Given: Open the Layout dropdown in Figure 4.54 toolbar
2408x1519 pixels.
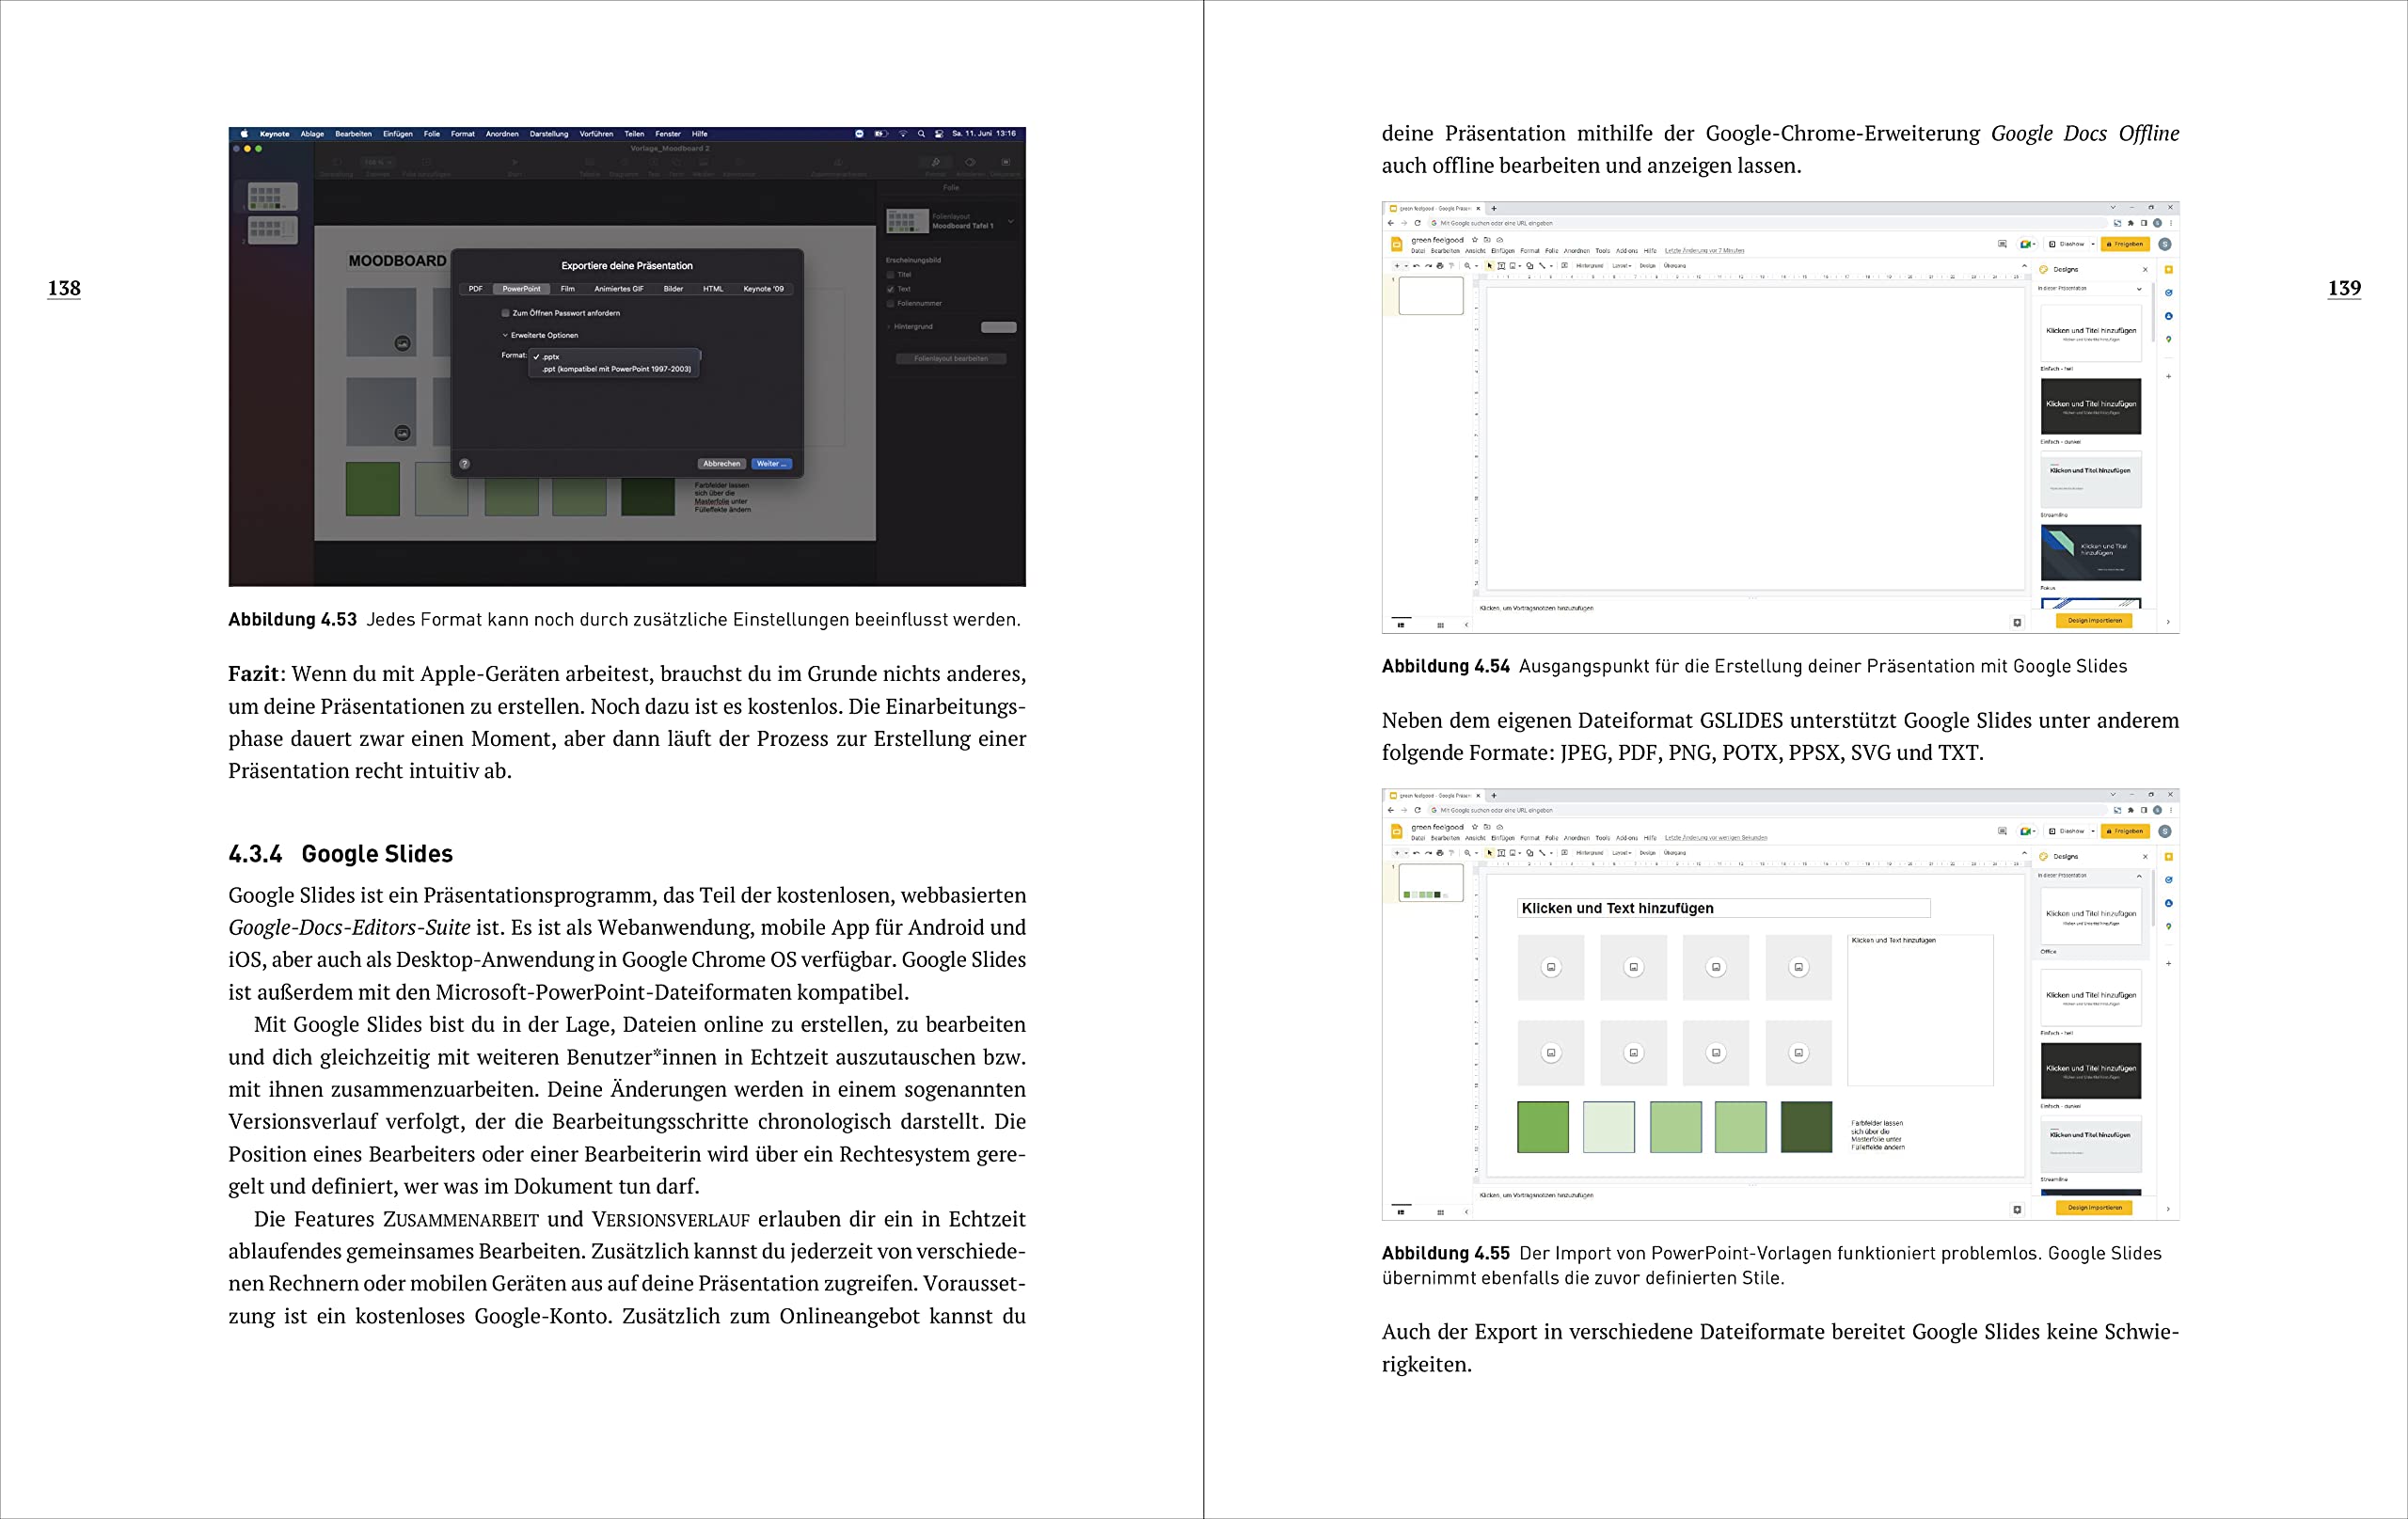Looking at the screenshot, I should point(1621,266).
